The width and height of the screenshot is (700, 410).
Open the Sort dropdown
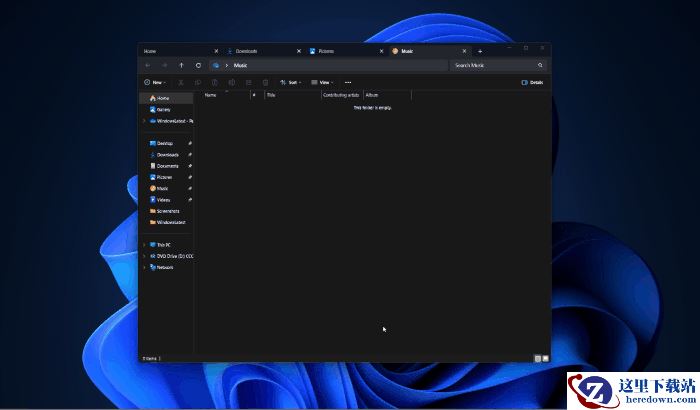coord(290,83)
